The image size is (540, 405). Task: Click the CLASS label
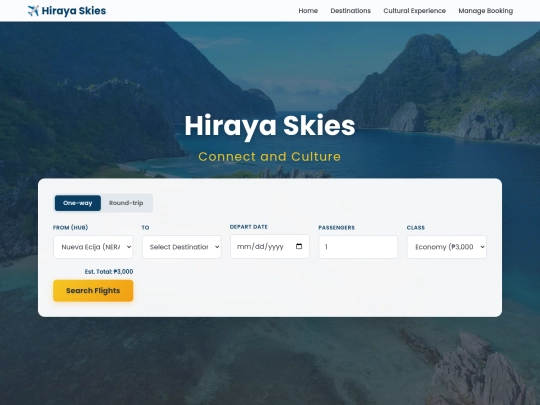coord(416,227)
